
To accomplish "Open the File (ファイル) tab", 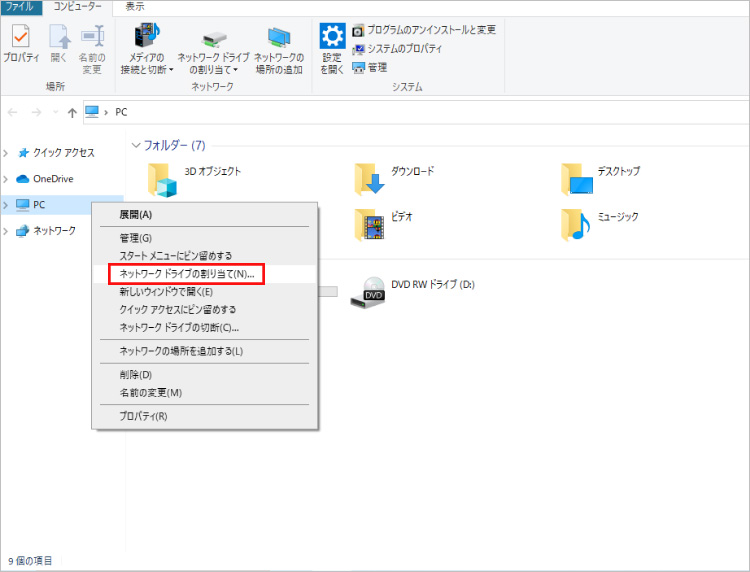I will [x=20, y=7].
